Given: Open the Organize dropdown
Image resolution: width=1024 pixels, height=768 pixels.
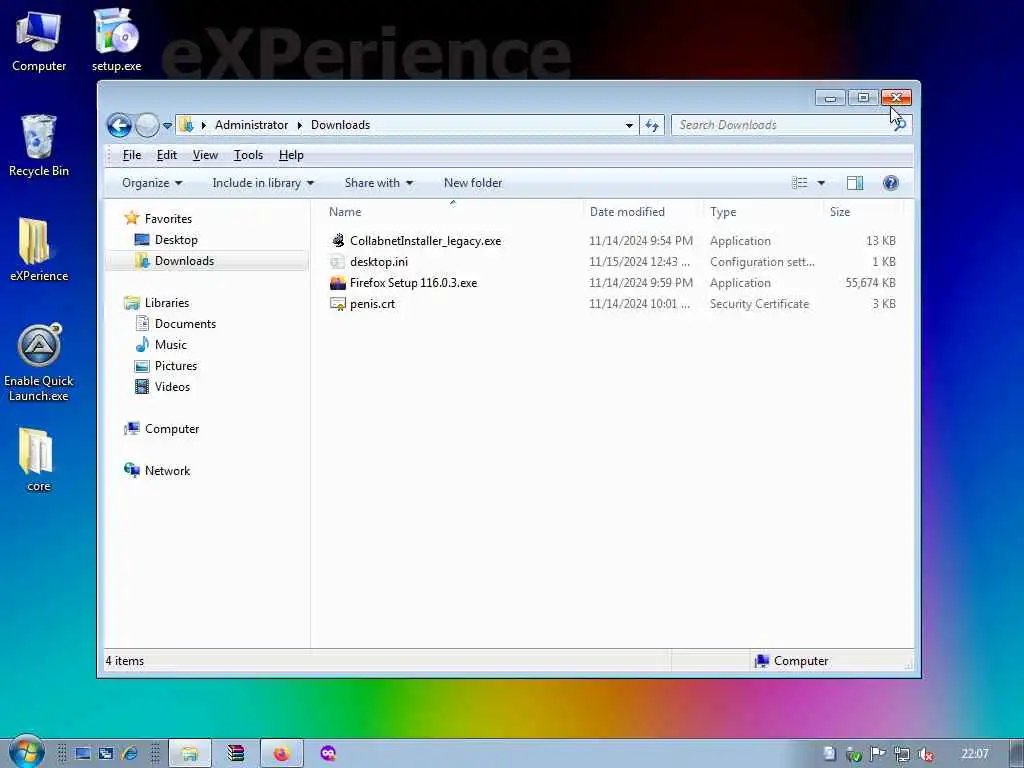Looking at the screenshot, I should (x=152, y=183).
